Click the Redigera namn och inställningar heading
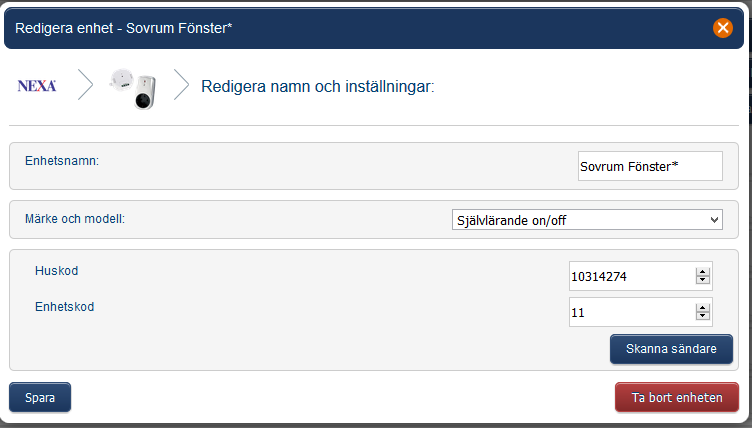752x428 pixels. click(x=318, y=87)
